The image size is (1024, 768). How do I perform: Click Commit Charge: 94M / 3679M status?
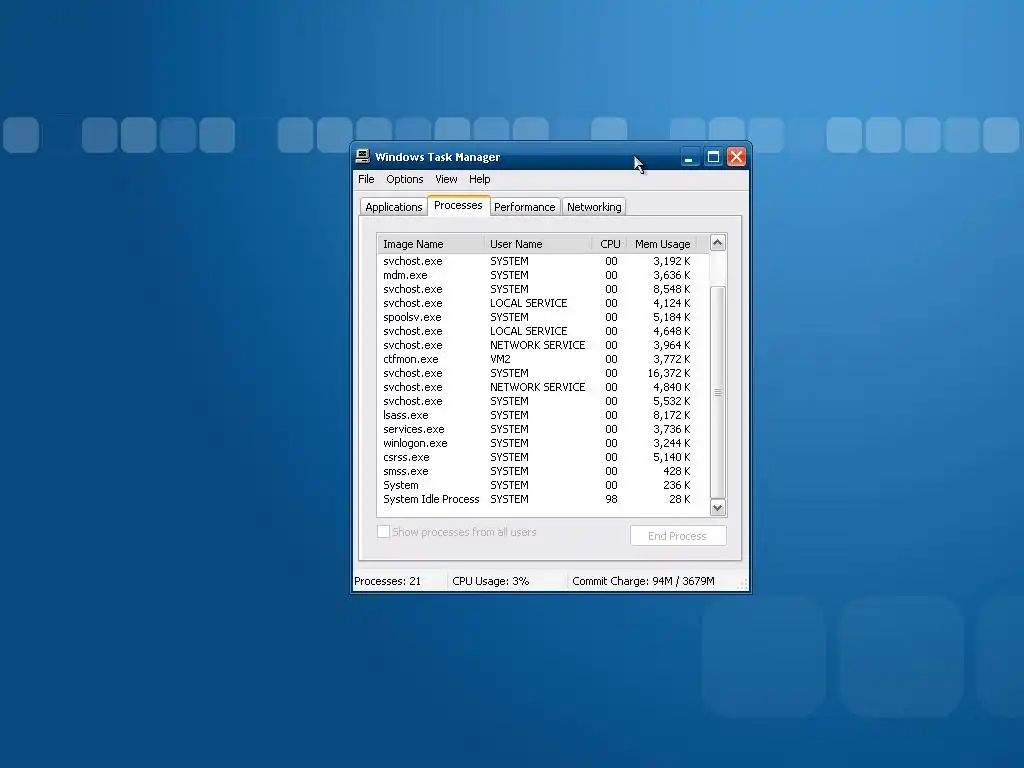(x=643, y=581)
